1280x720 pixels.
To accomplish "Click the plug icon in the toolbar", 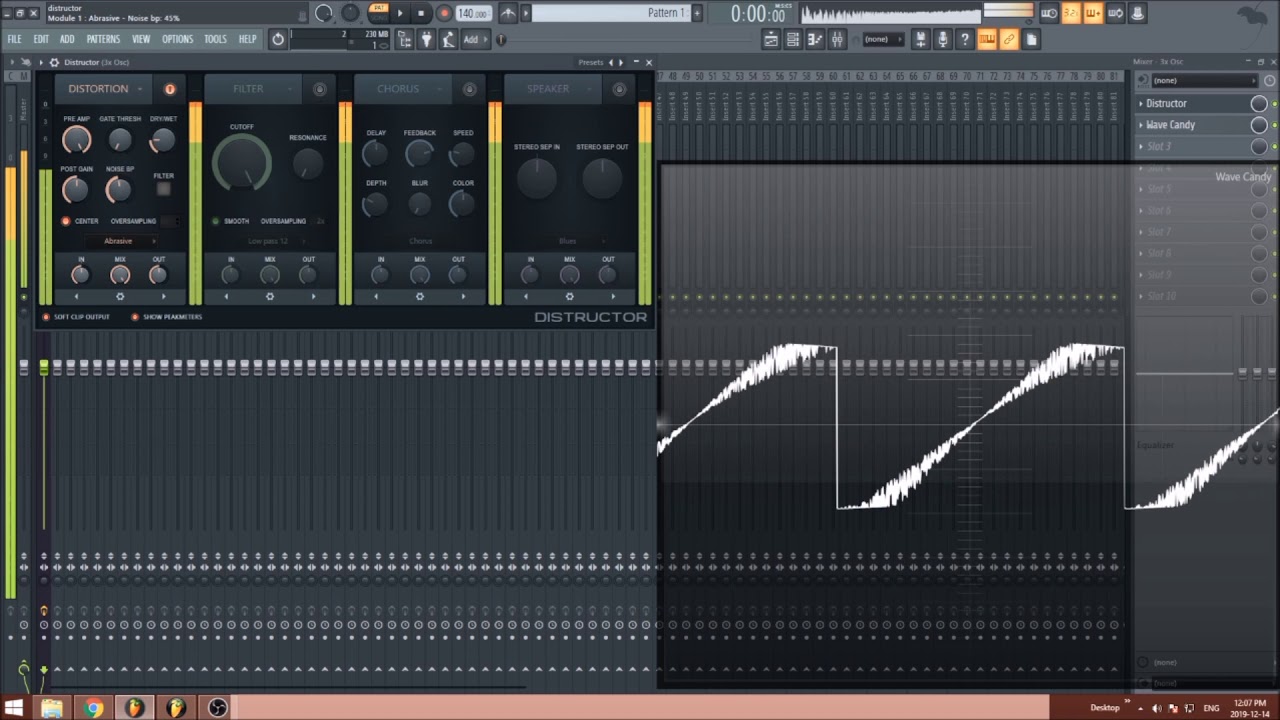I will (x=426, y=39).
